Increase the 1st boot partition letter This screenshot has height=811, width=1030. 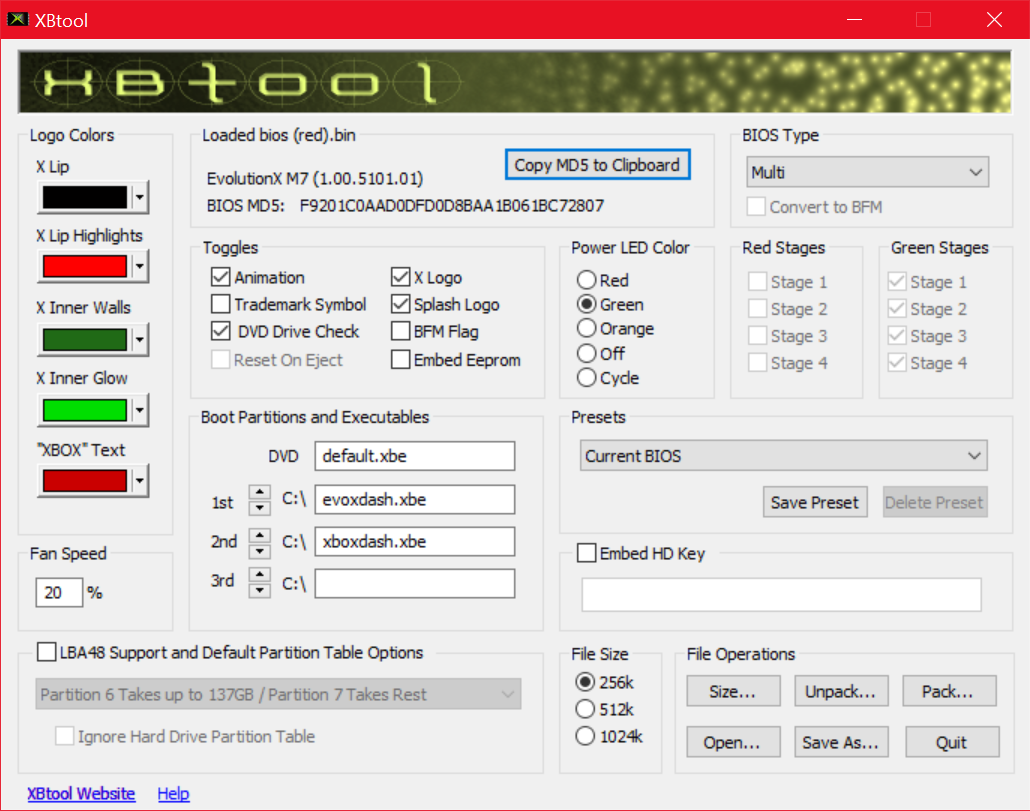(x=260, y=493)
